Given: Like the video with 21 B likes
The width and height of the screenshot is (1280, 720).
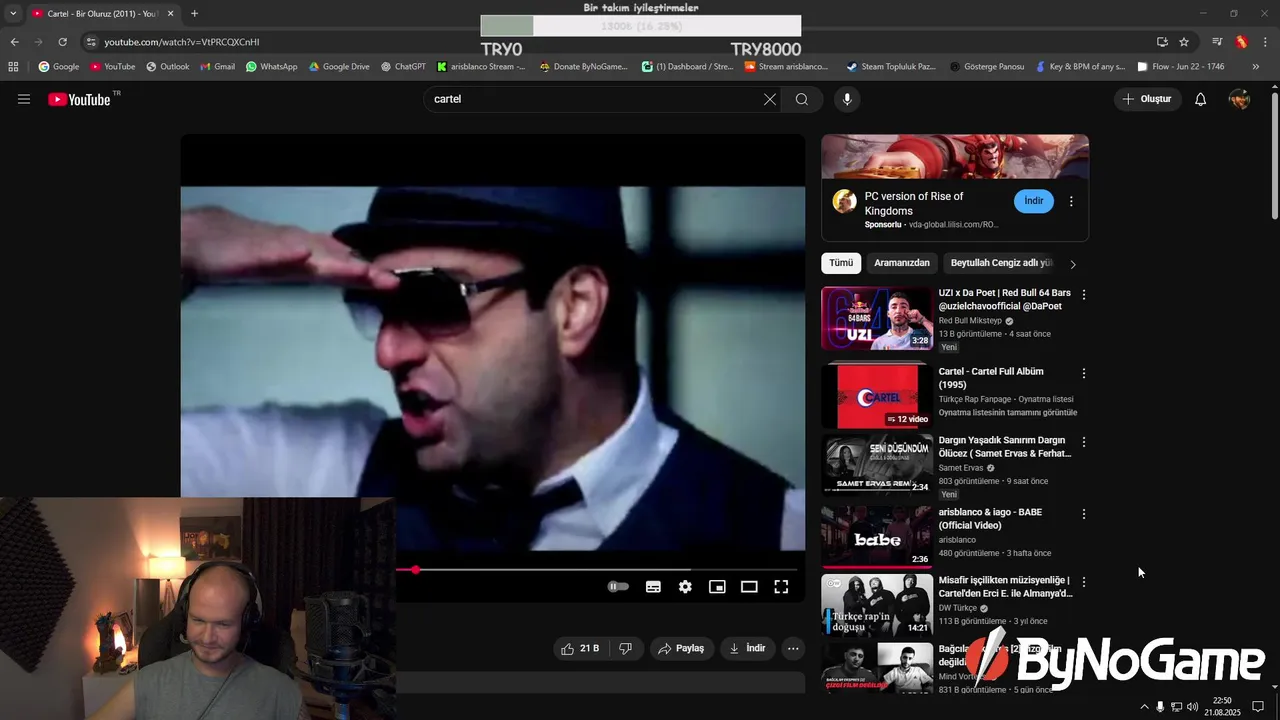Looking at the screenshot, I should (580, 648).
